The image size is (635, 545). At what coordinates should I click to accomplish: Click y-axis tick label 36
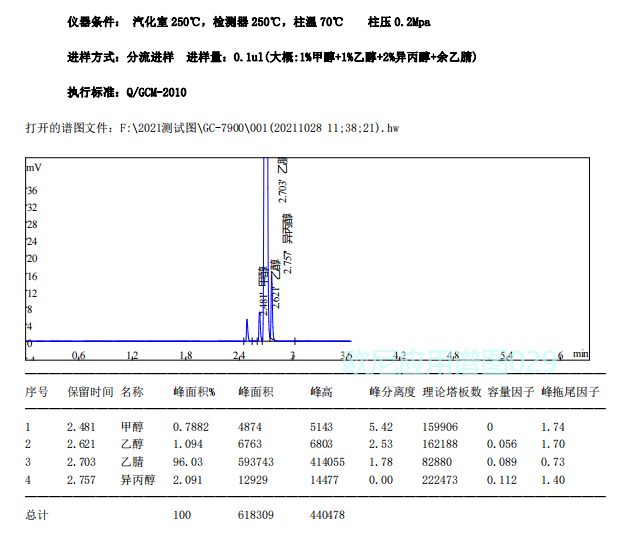tap(32, 190)
